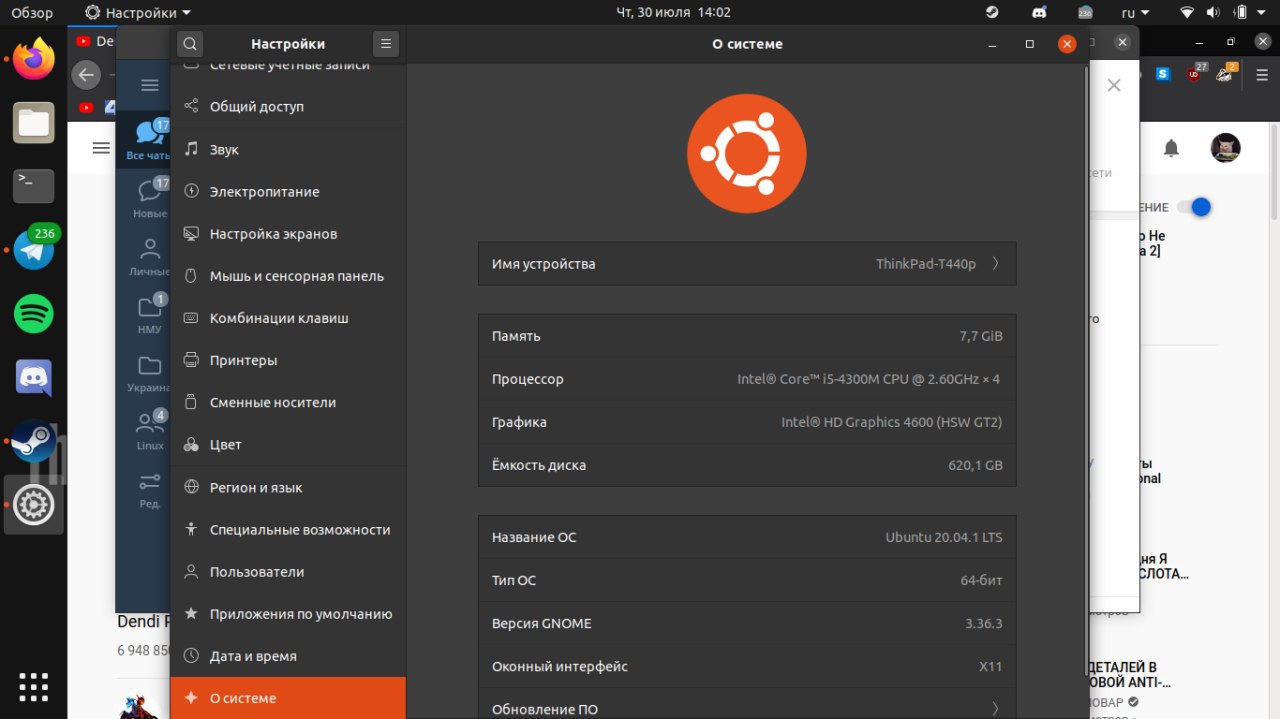
Task: Open Region and language (Регион и язык)
Action: pyautogui.click(x=288, y=487)
